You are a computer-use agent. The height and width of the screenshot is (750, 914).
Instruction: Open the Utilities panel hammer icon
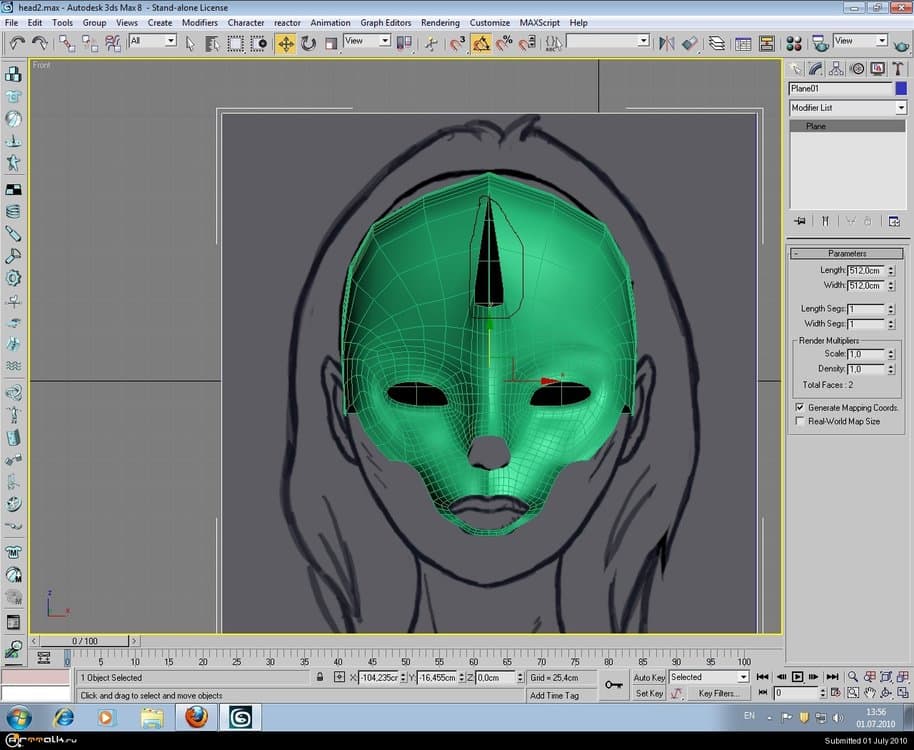(898, 69)
